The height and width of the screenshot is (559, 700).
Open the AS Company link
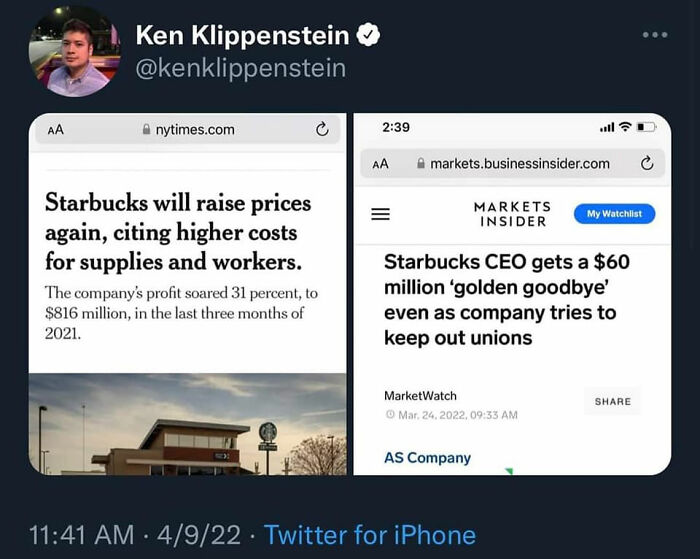point(427,457)
